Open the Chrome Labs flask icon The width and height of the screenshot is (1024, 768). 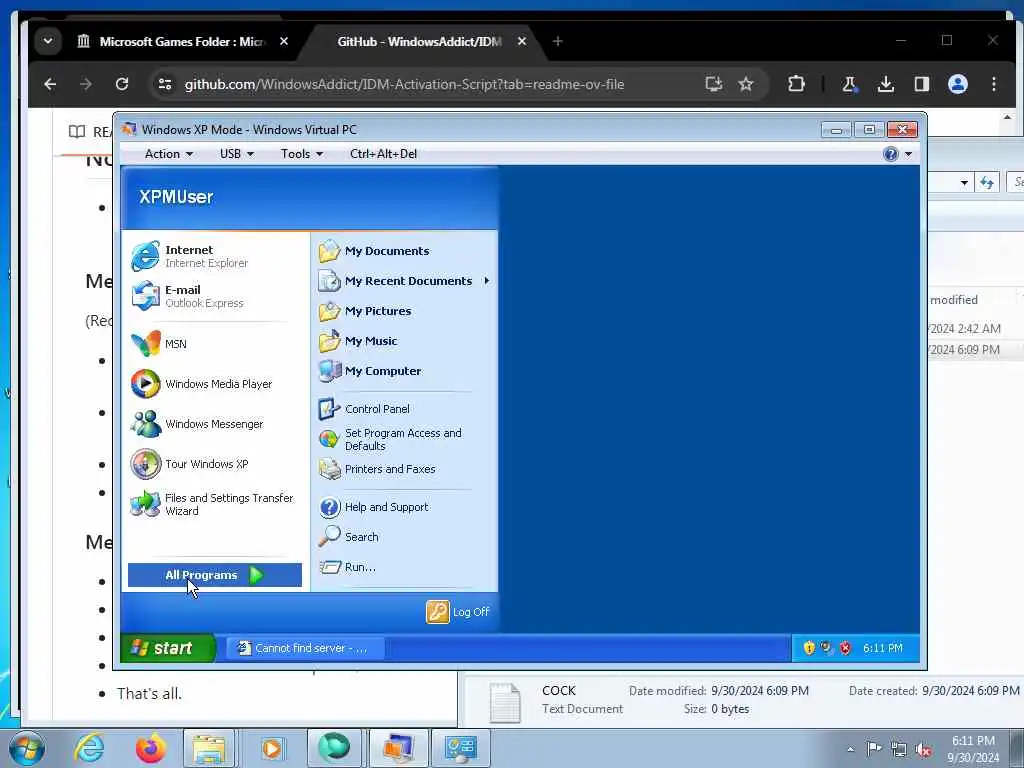(850, 84)
